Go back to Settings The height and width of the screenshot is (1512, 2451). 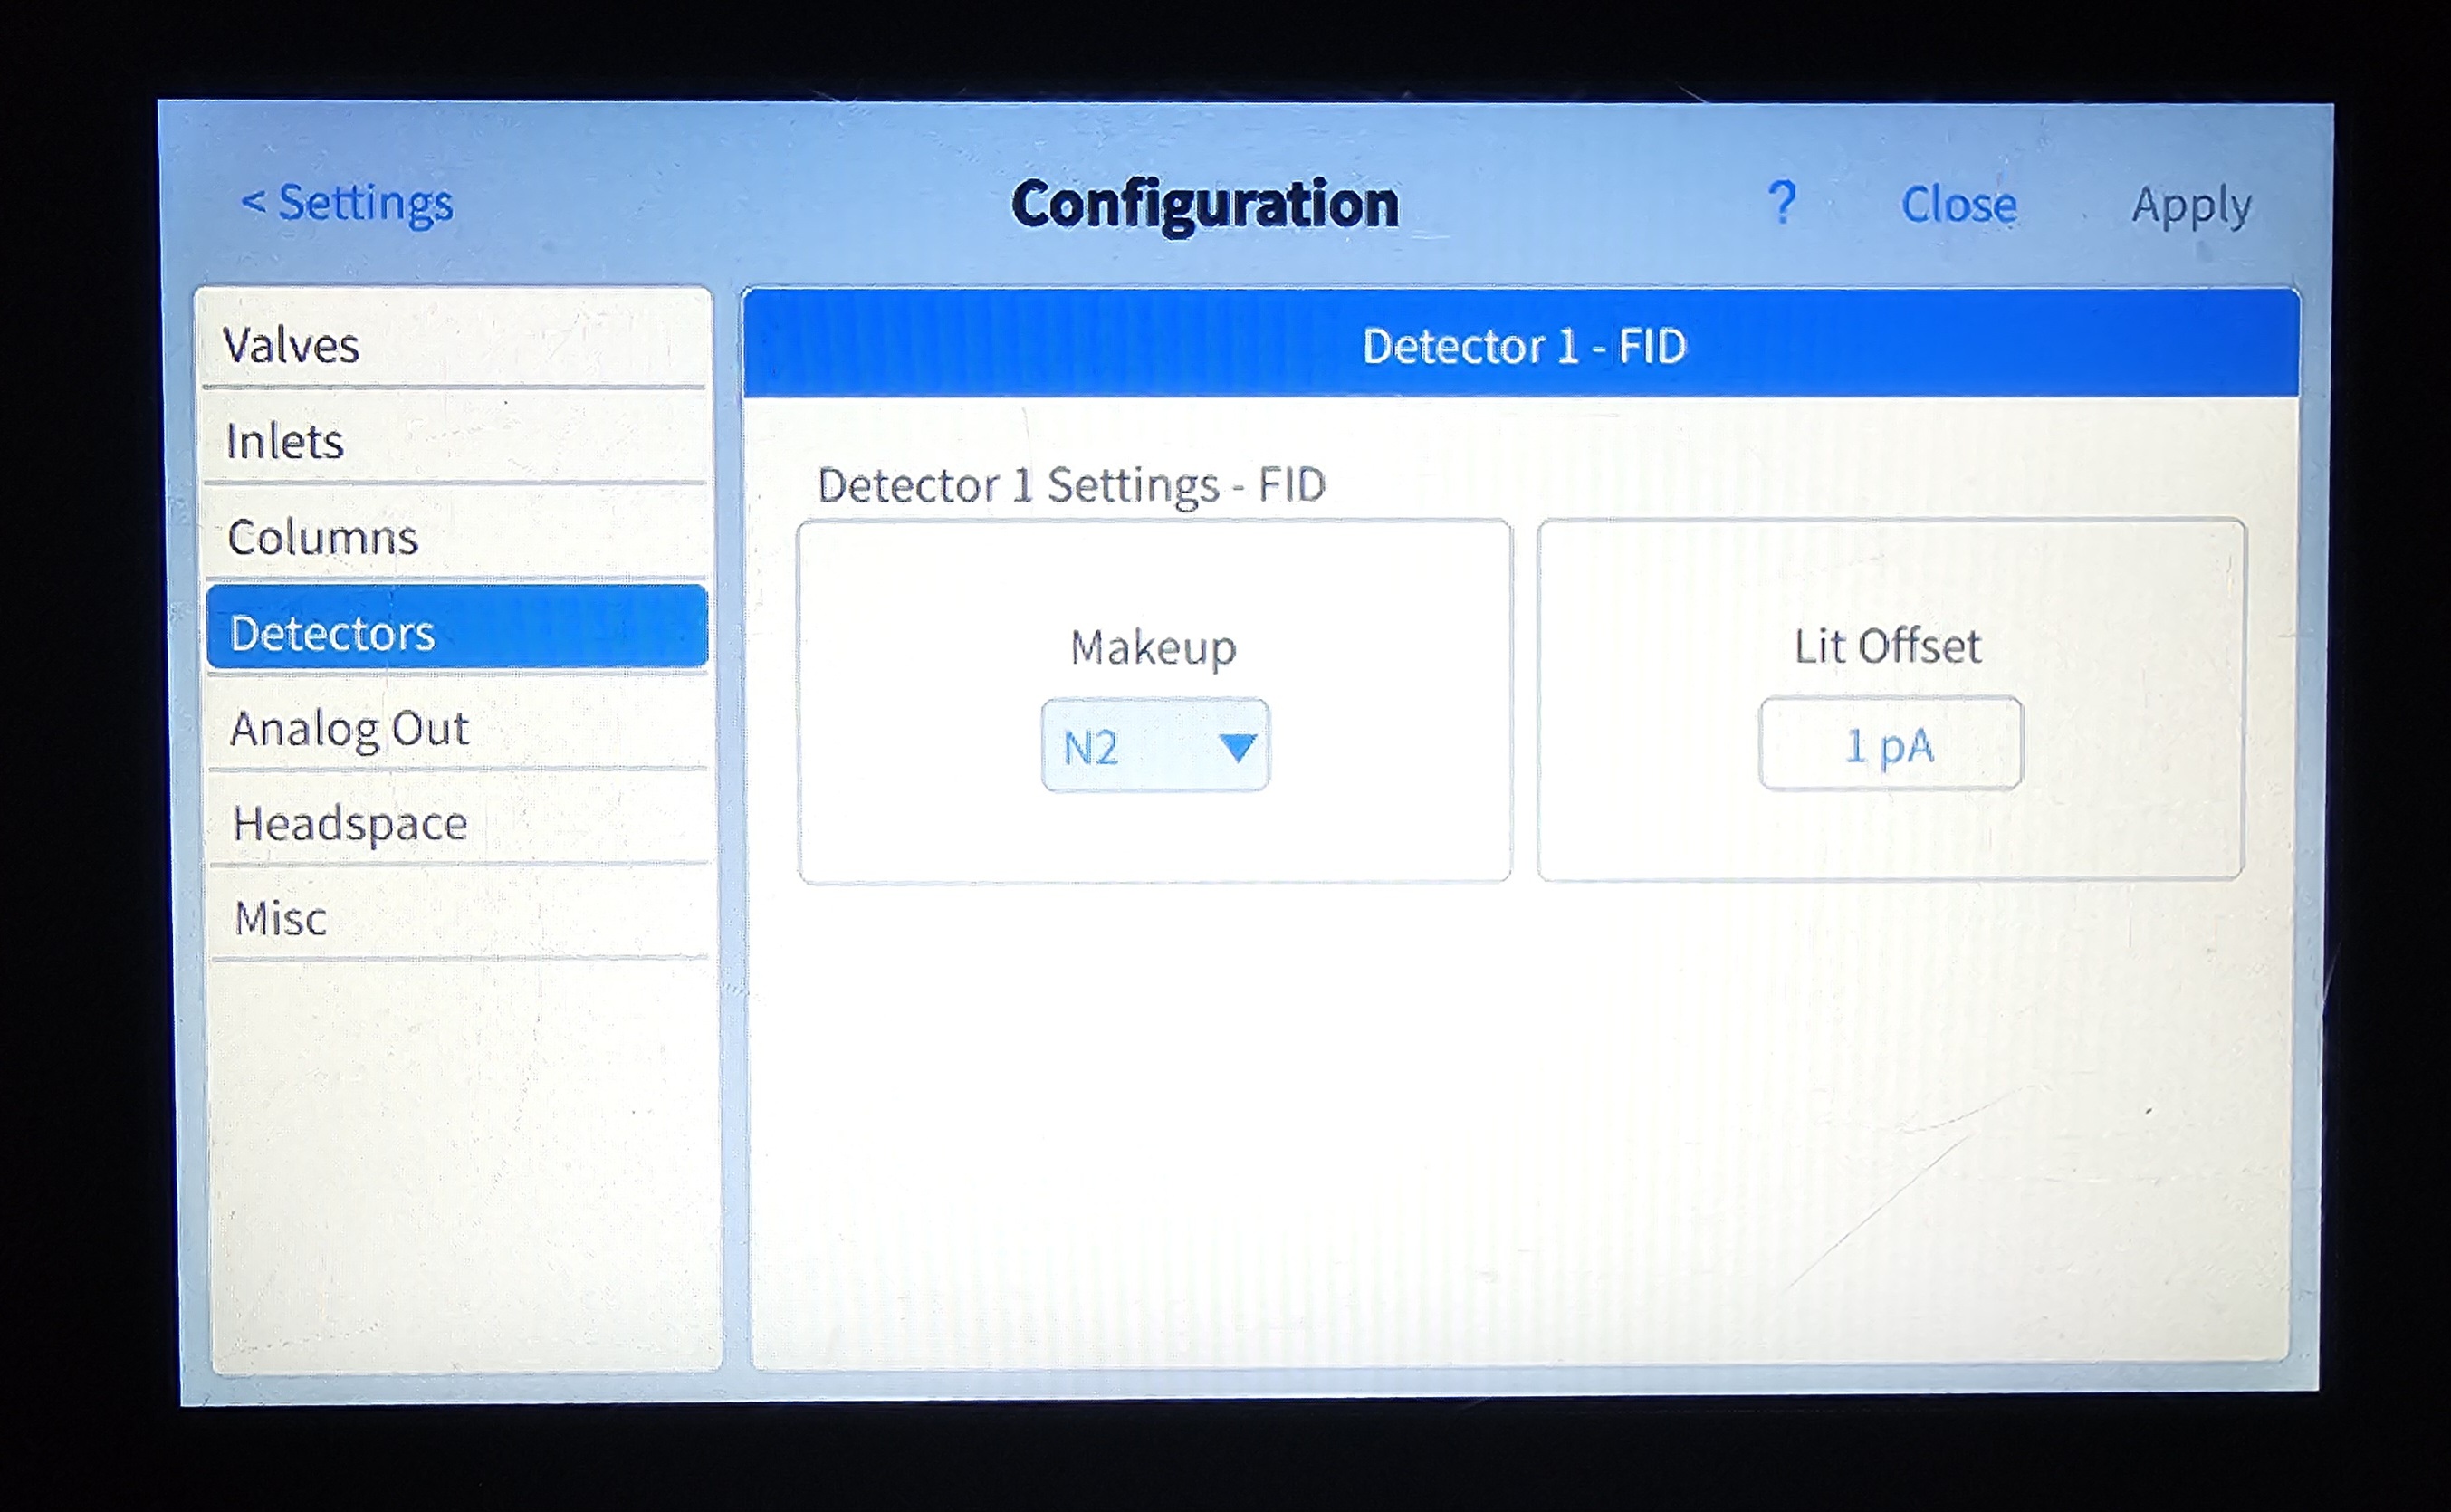point(346,203)
